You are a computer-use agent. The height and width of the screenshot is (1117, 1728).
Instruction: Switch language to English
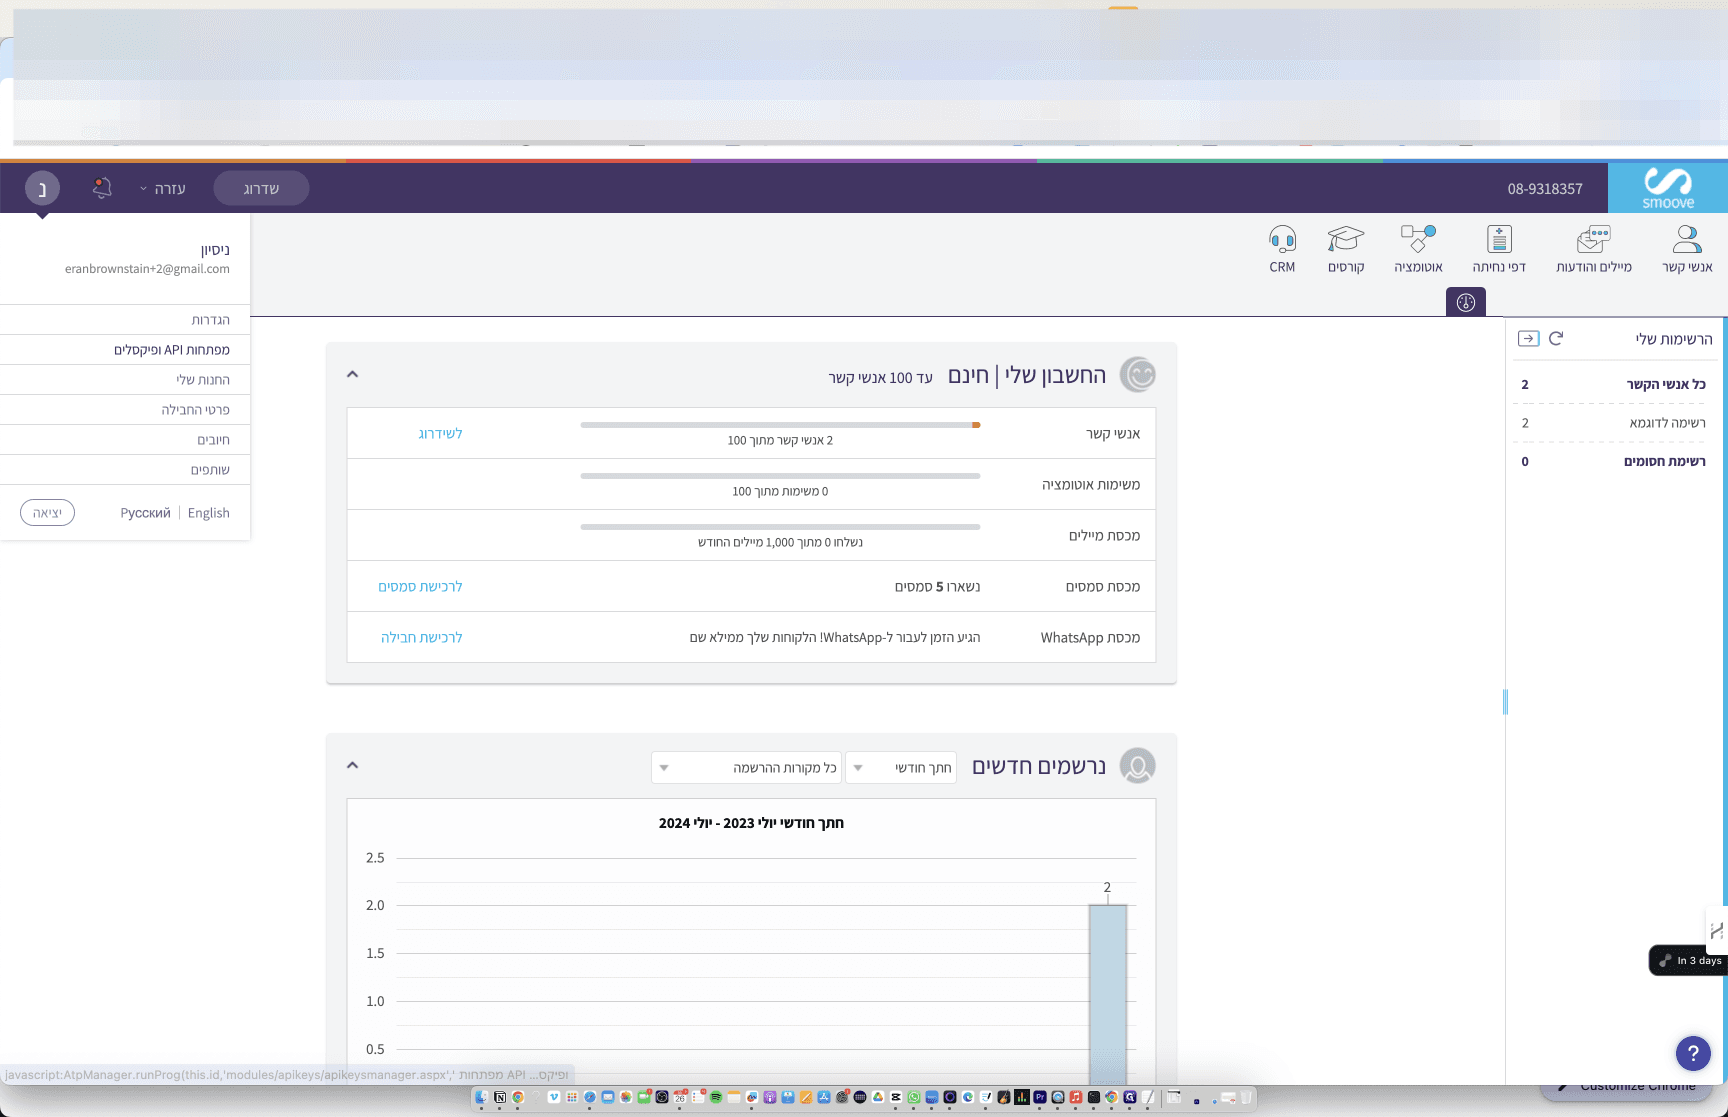(x=208, y=513)
